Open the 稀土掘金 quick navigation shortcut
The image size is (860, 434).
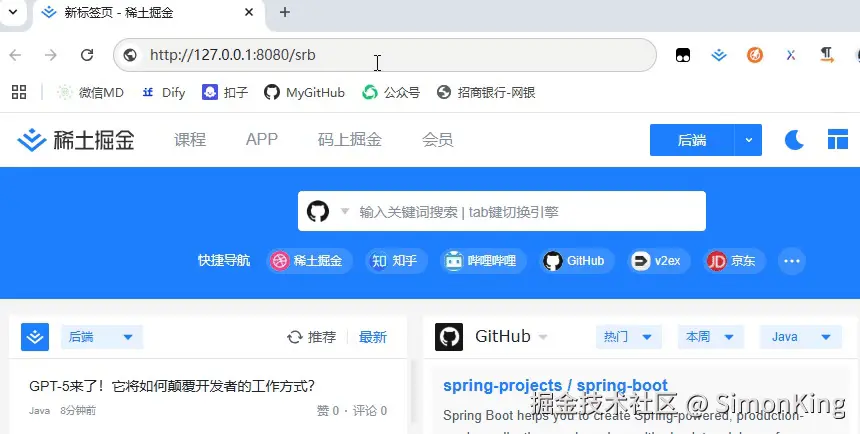309,261
